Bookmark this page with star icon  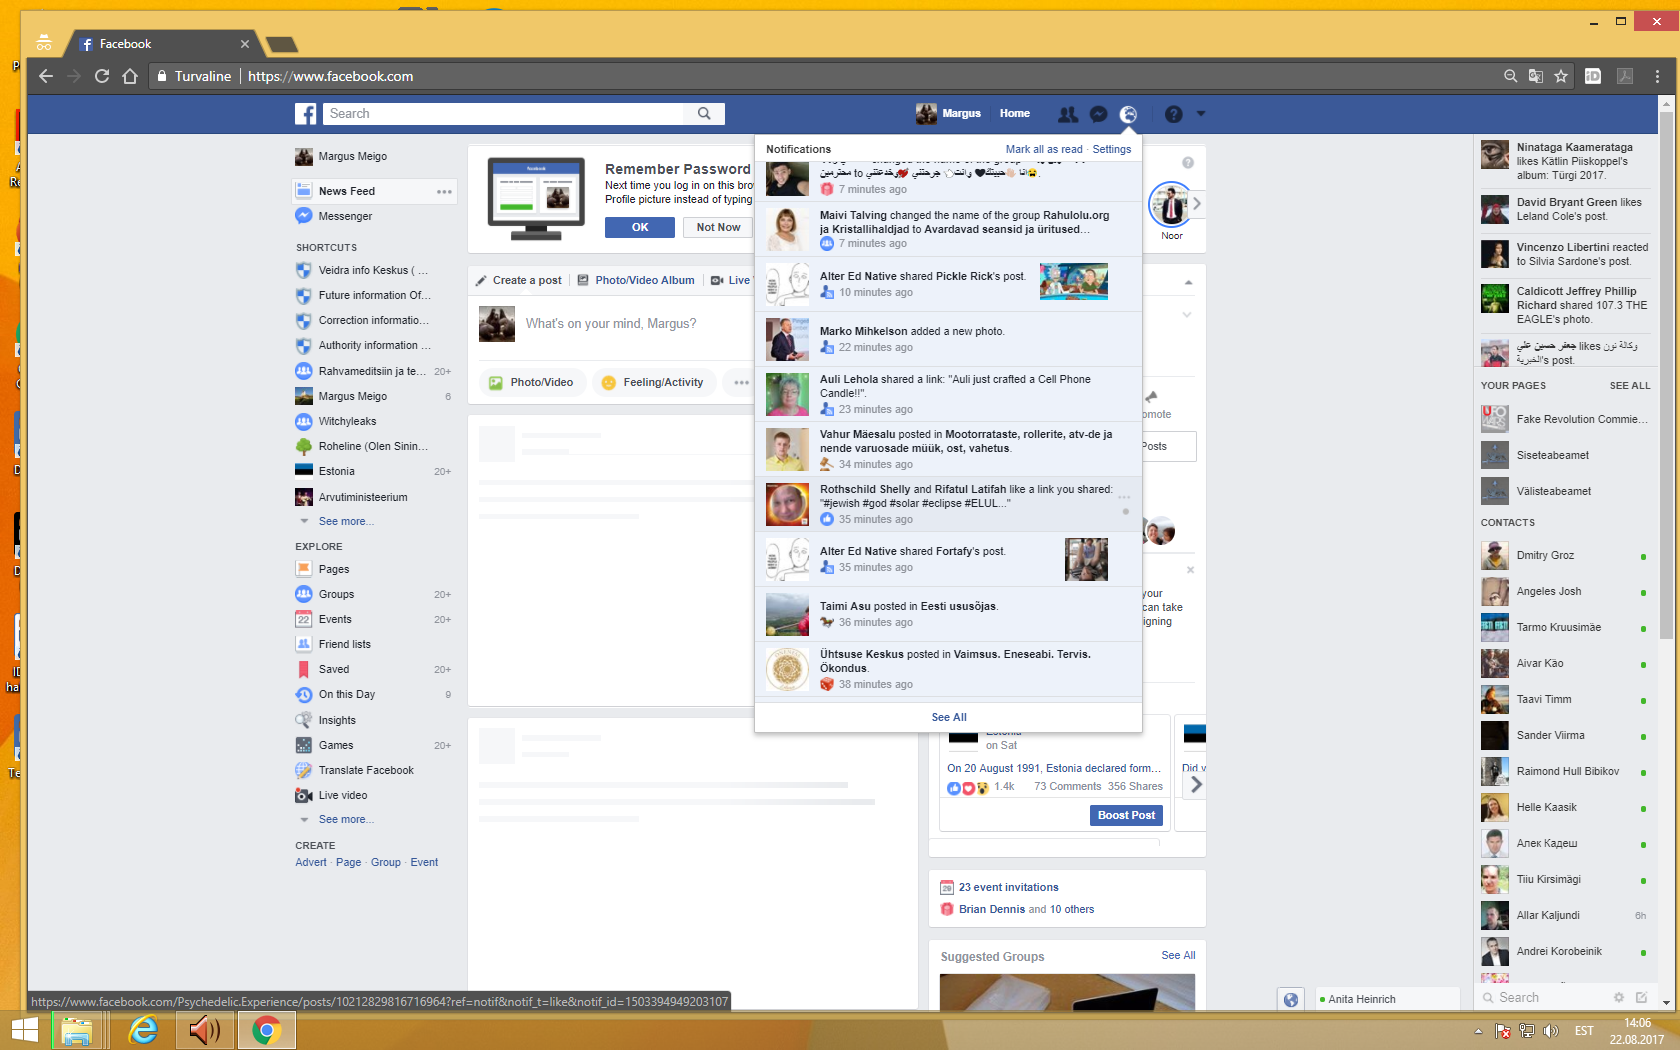click(1561, 76)
